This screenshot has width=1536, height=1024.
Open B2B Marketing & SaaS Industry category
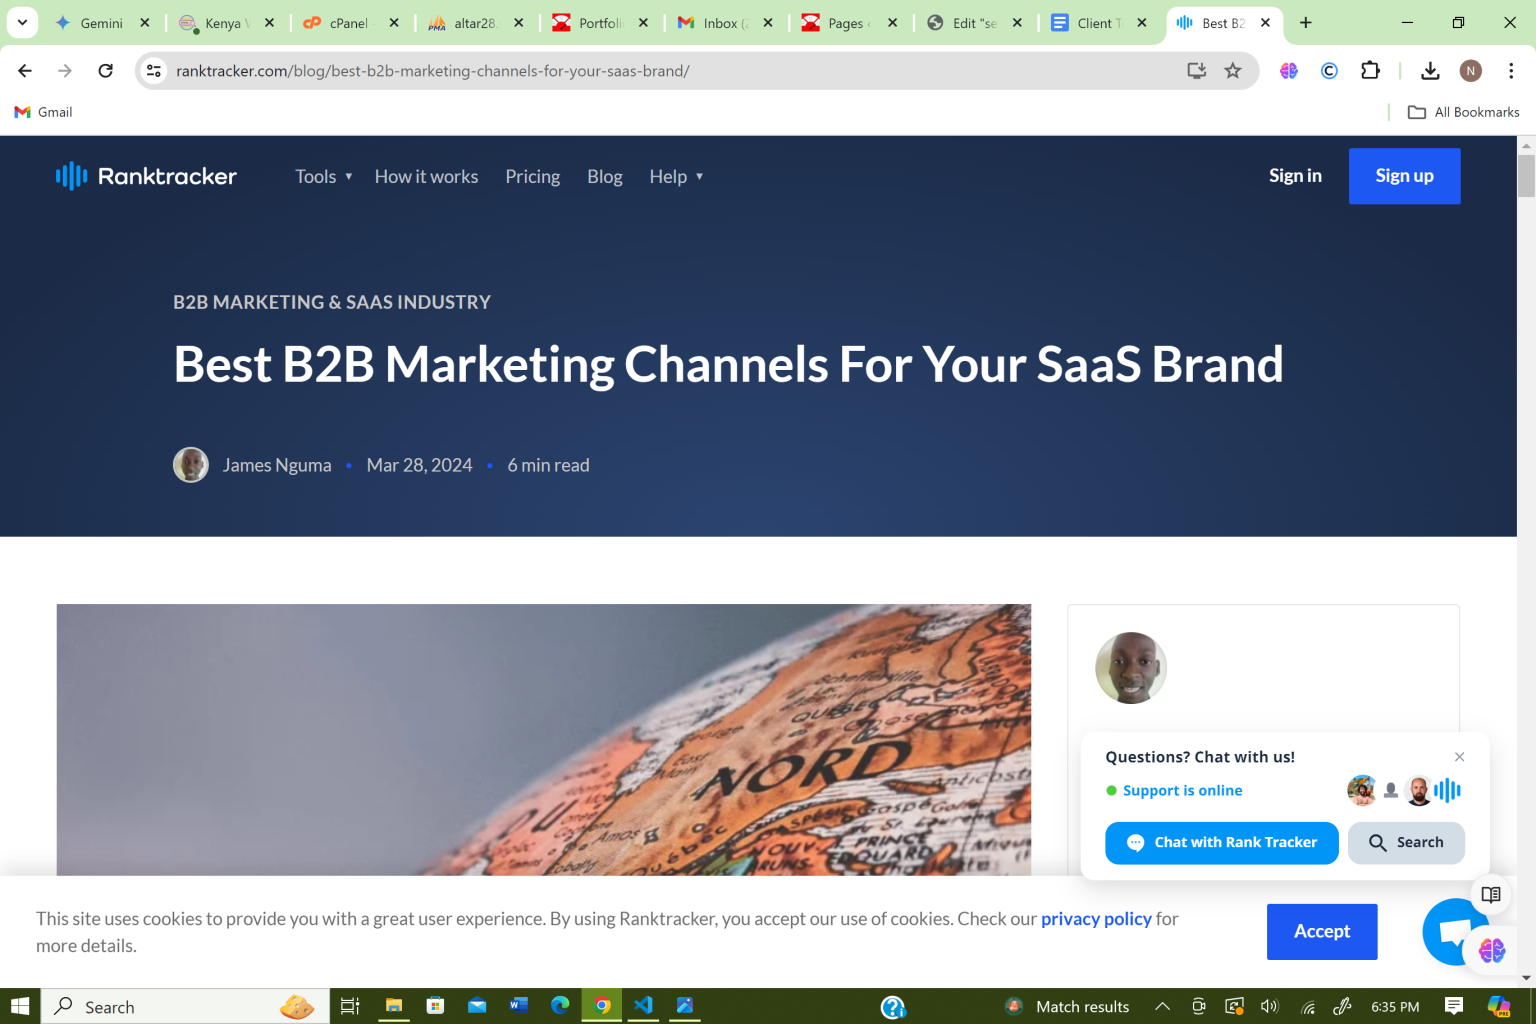(x=332, y=302)
